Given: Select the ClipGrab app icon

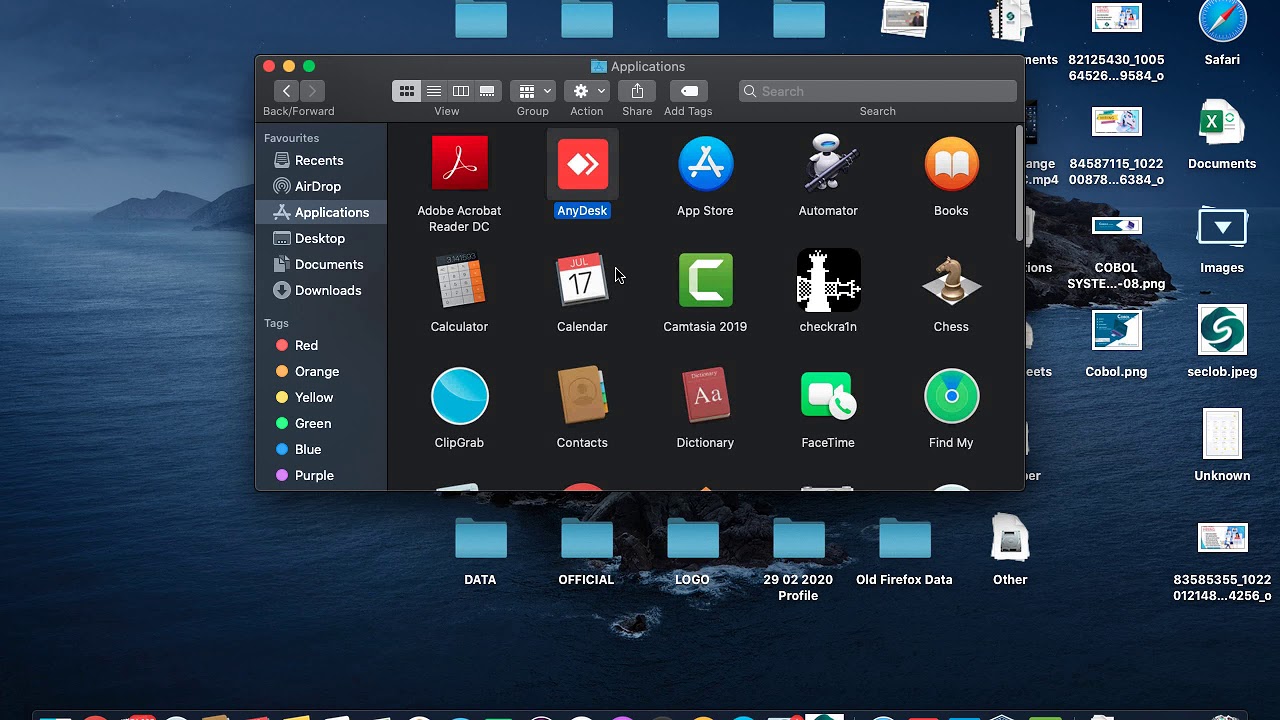Looking at the screenshot, I should click(459, 395).
